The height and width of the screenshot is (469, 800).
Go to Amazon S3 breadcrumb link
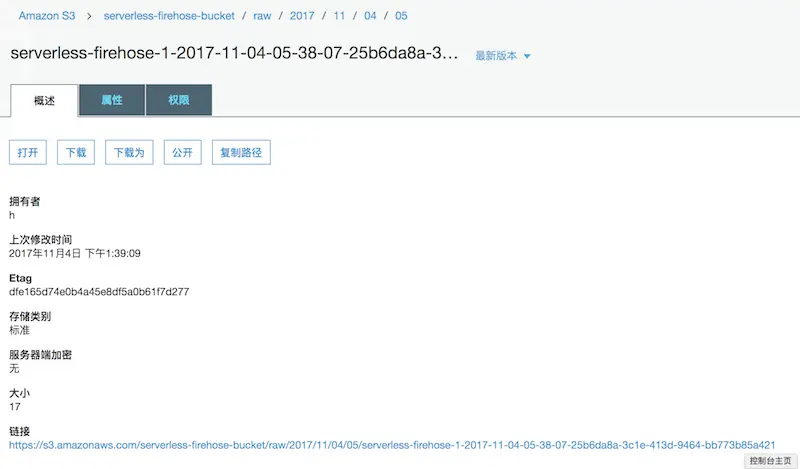(x=47, y=16)
